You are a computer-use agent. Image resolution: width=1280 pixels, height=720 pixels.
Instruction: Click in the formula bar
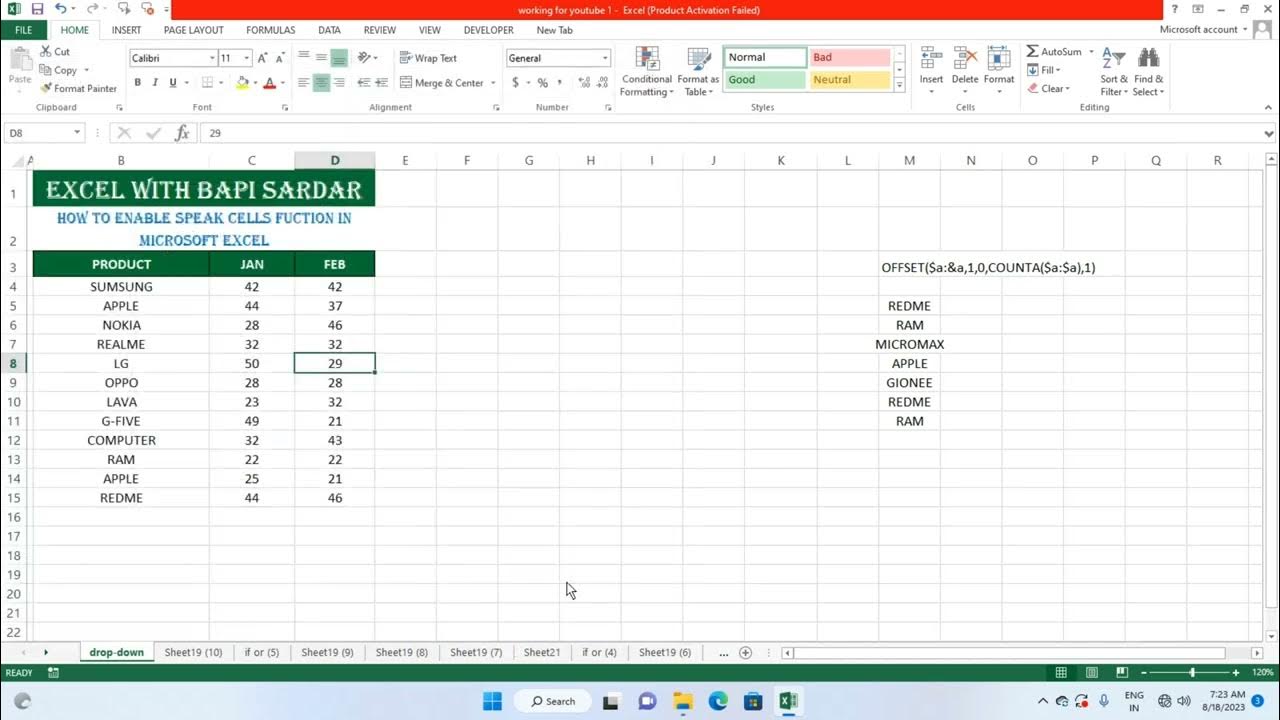[x=730, y=133]
